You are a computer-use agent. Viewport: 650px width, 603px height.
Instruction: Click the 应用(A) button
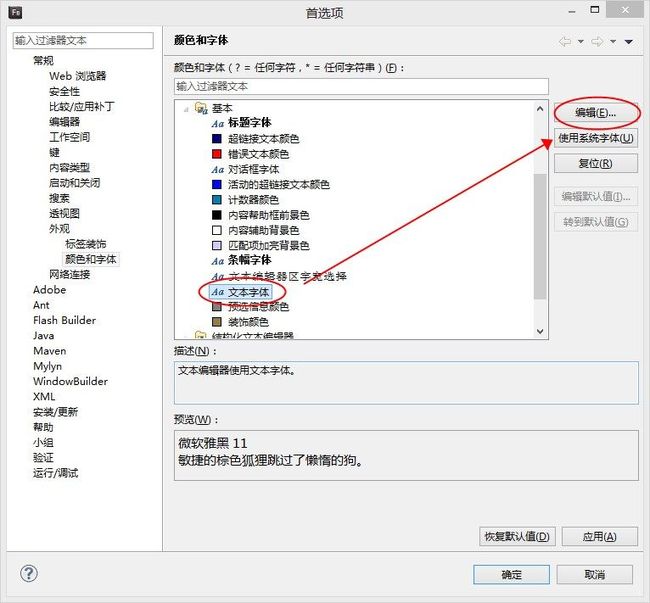pos(599,536)
